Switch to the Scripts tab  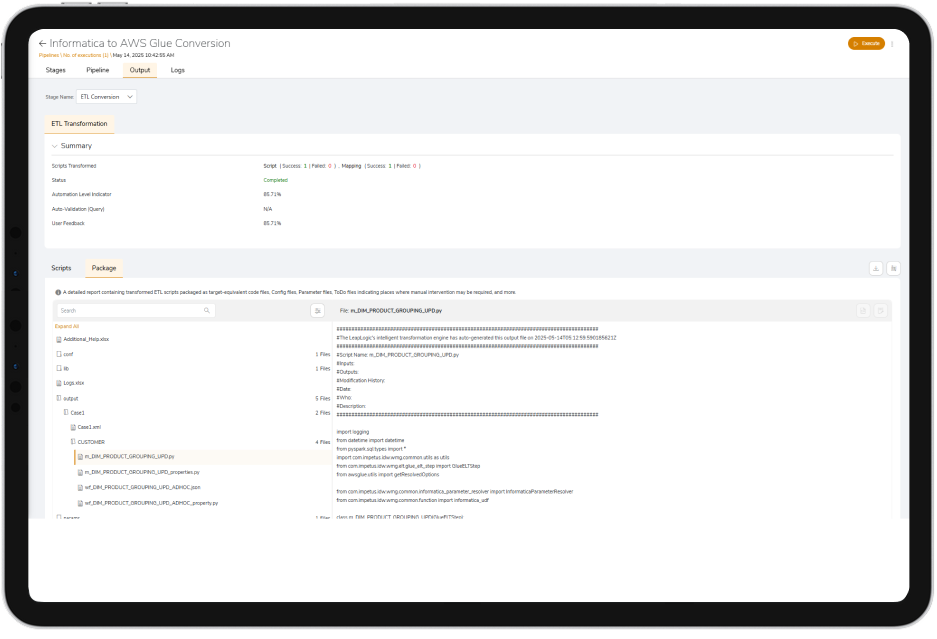tap(61, 268)
